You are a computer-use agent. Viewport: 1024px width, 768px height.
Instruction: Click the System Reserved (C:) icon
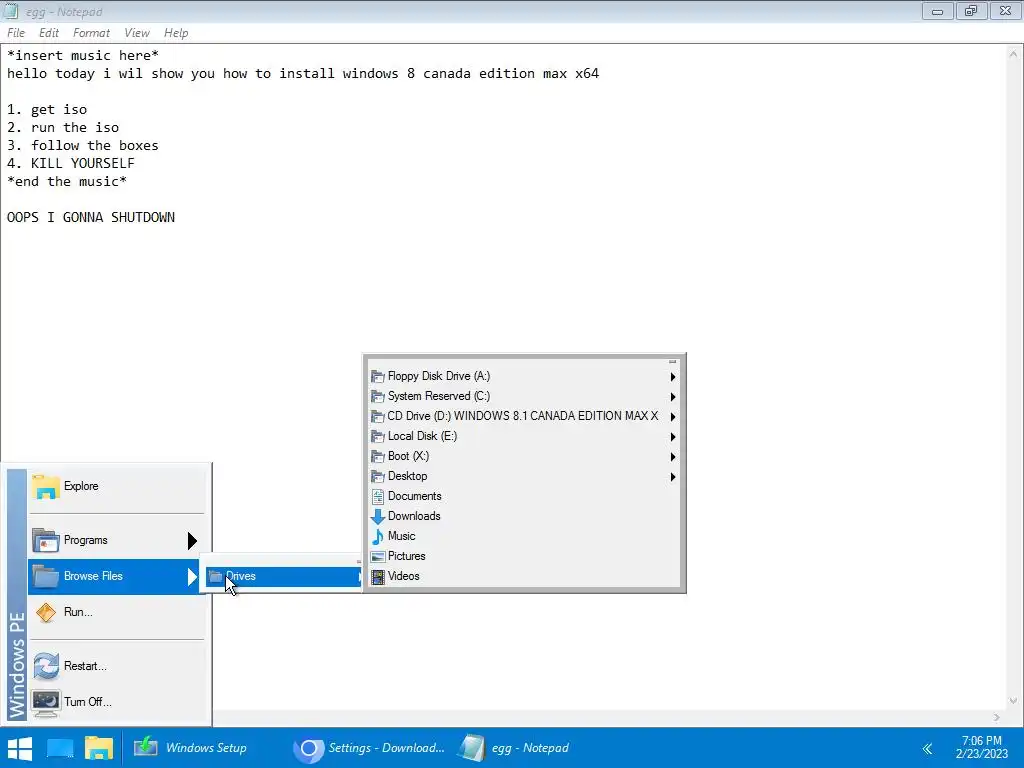click(x=377, y=396)
